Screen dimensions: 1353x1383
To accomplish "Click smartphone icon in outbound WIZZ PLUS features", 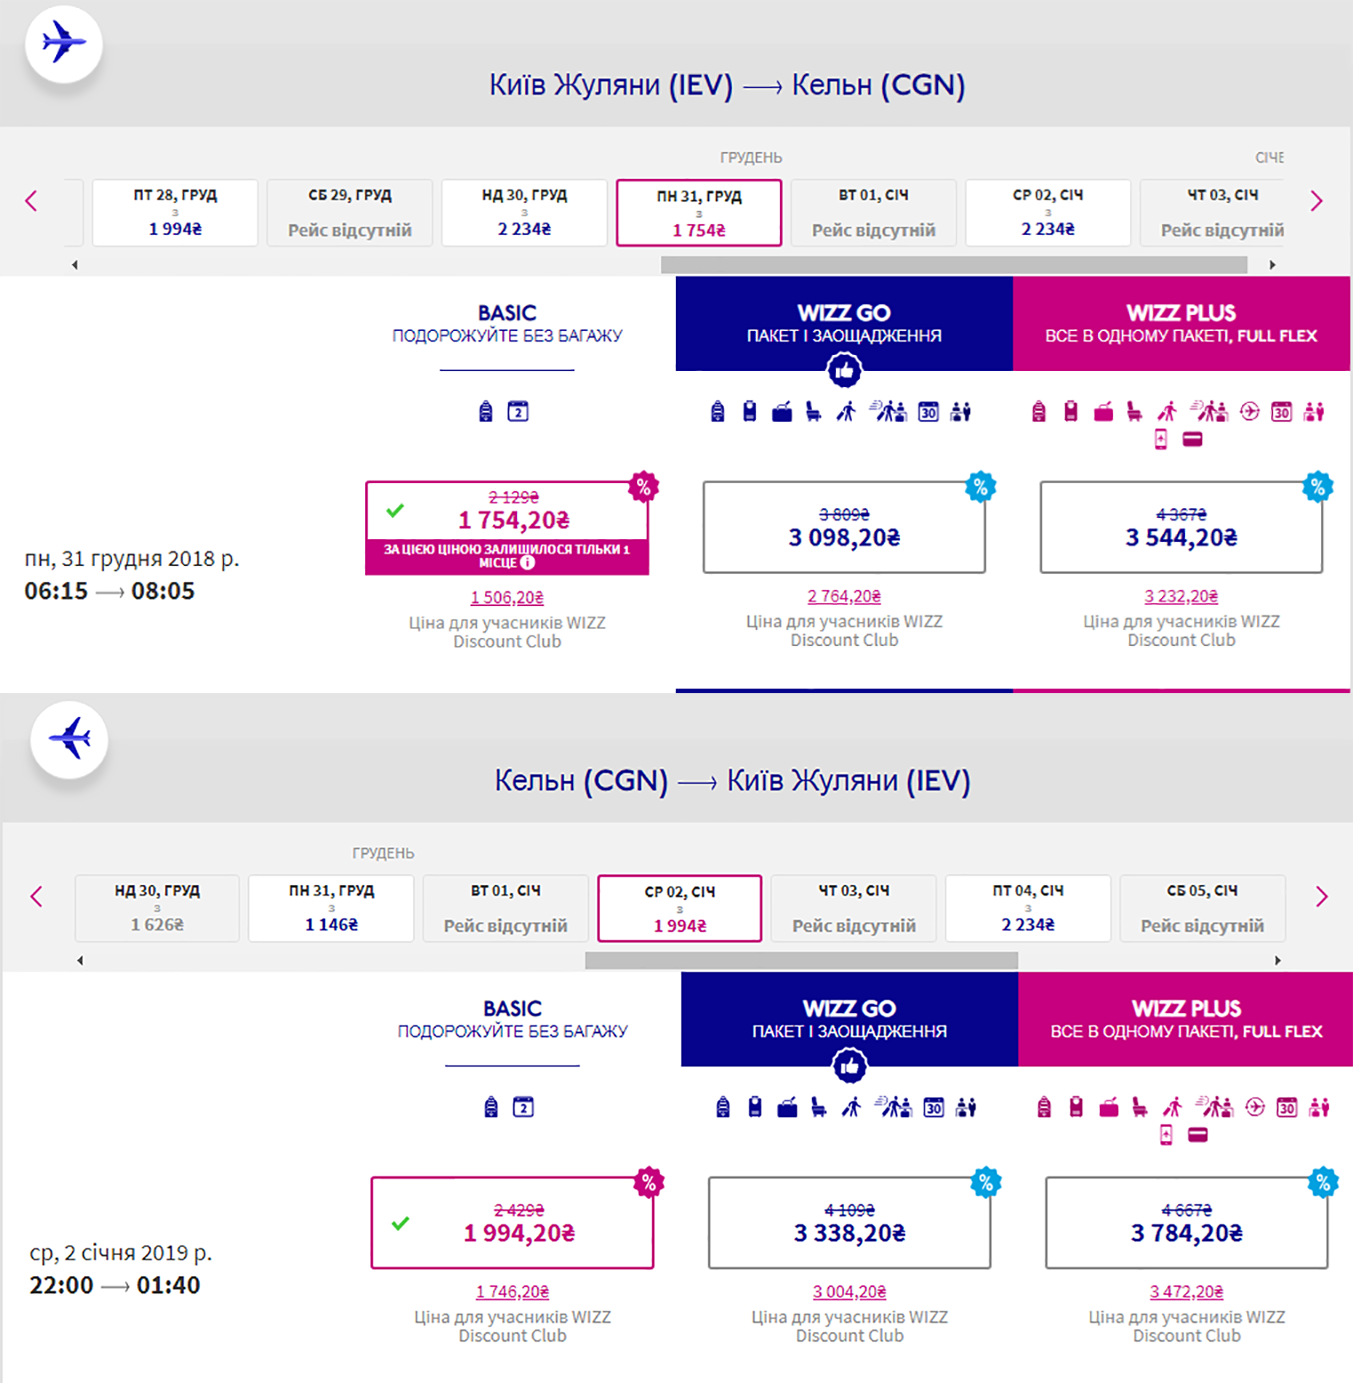I will (x=1161, y=439).
